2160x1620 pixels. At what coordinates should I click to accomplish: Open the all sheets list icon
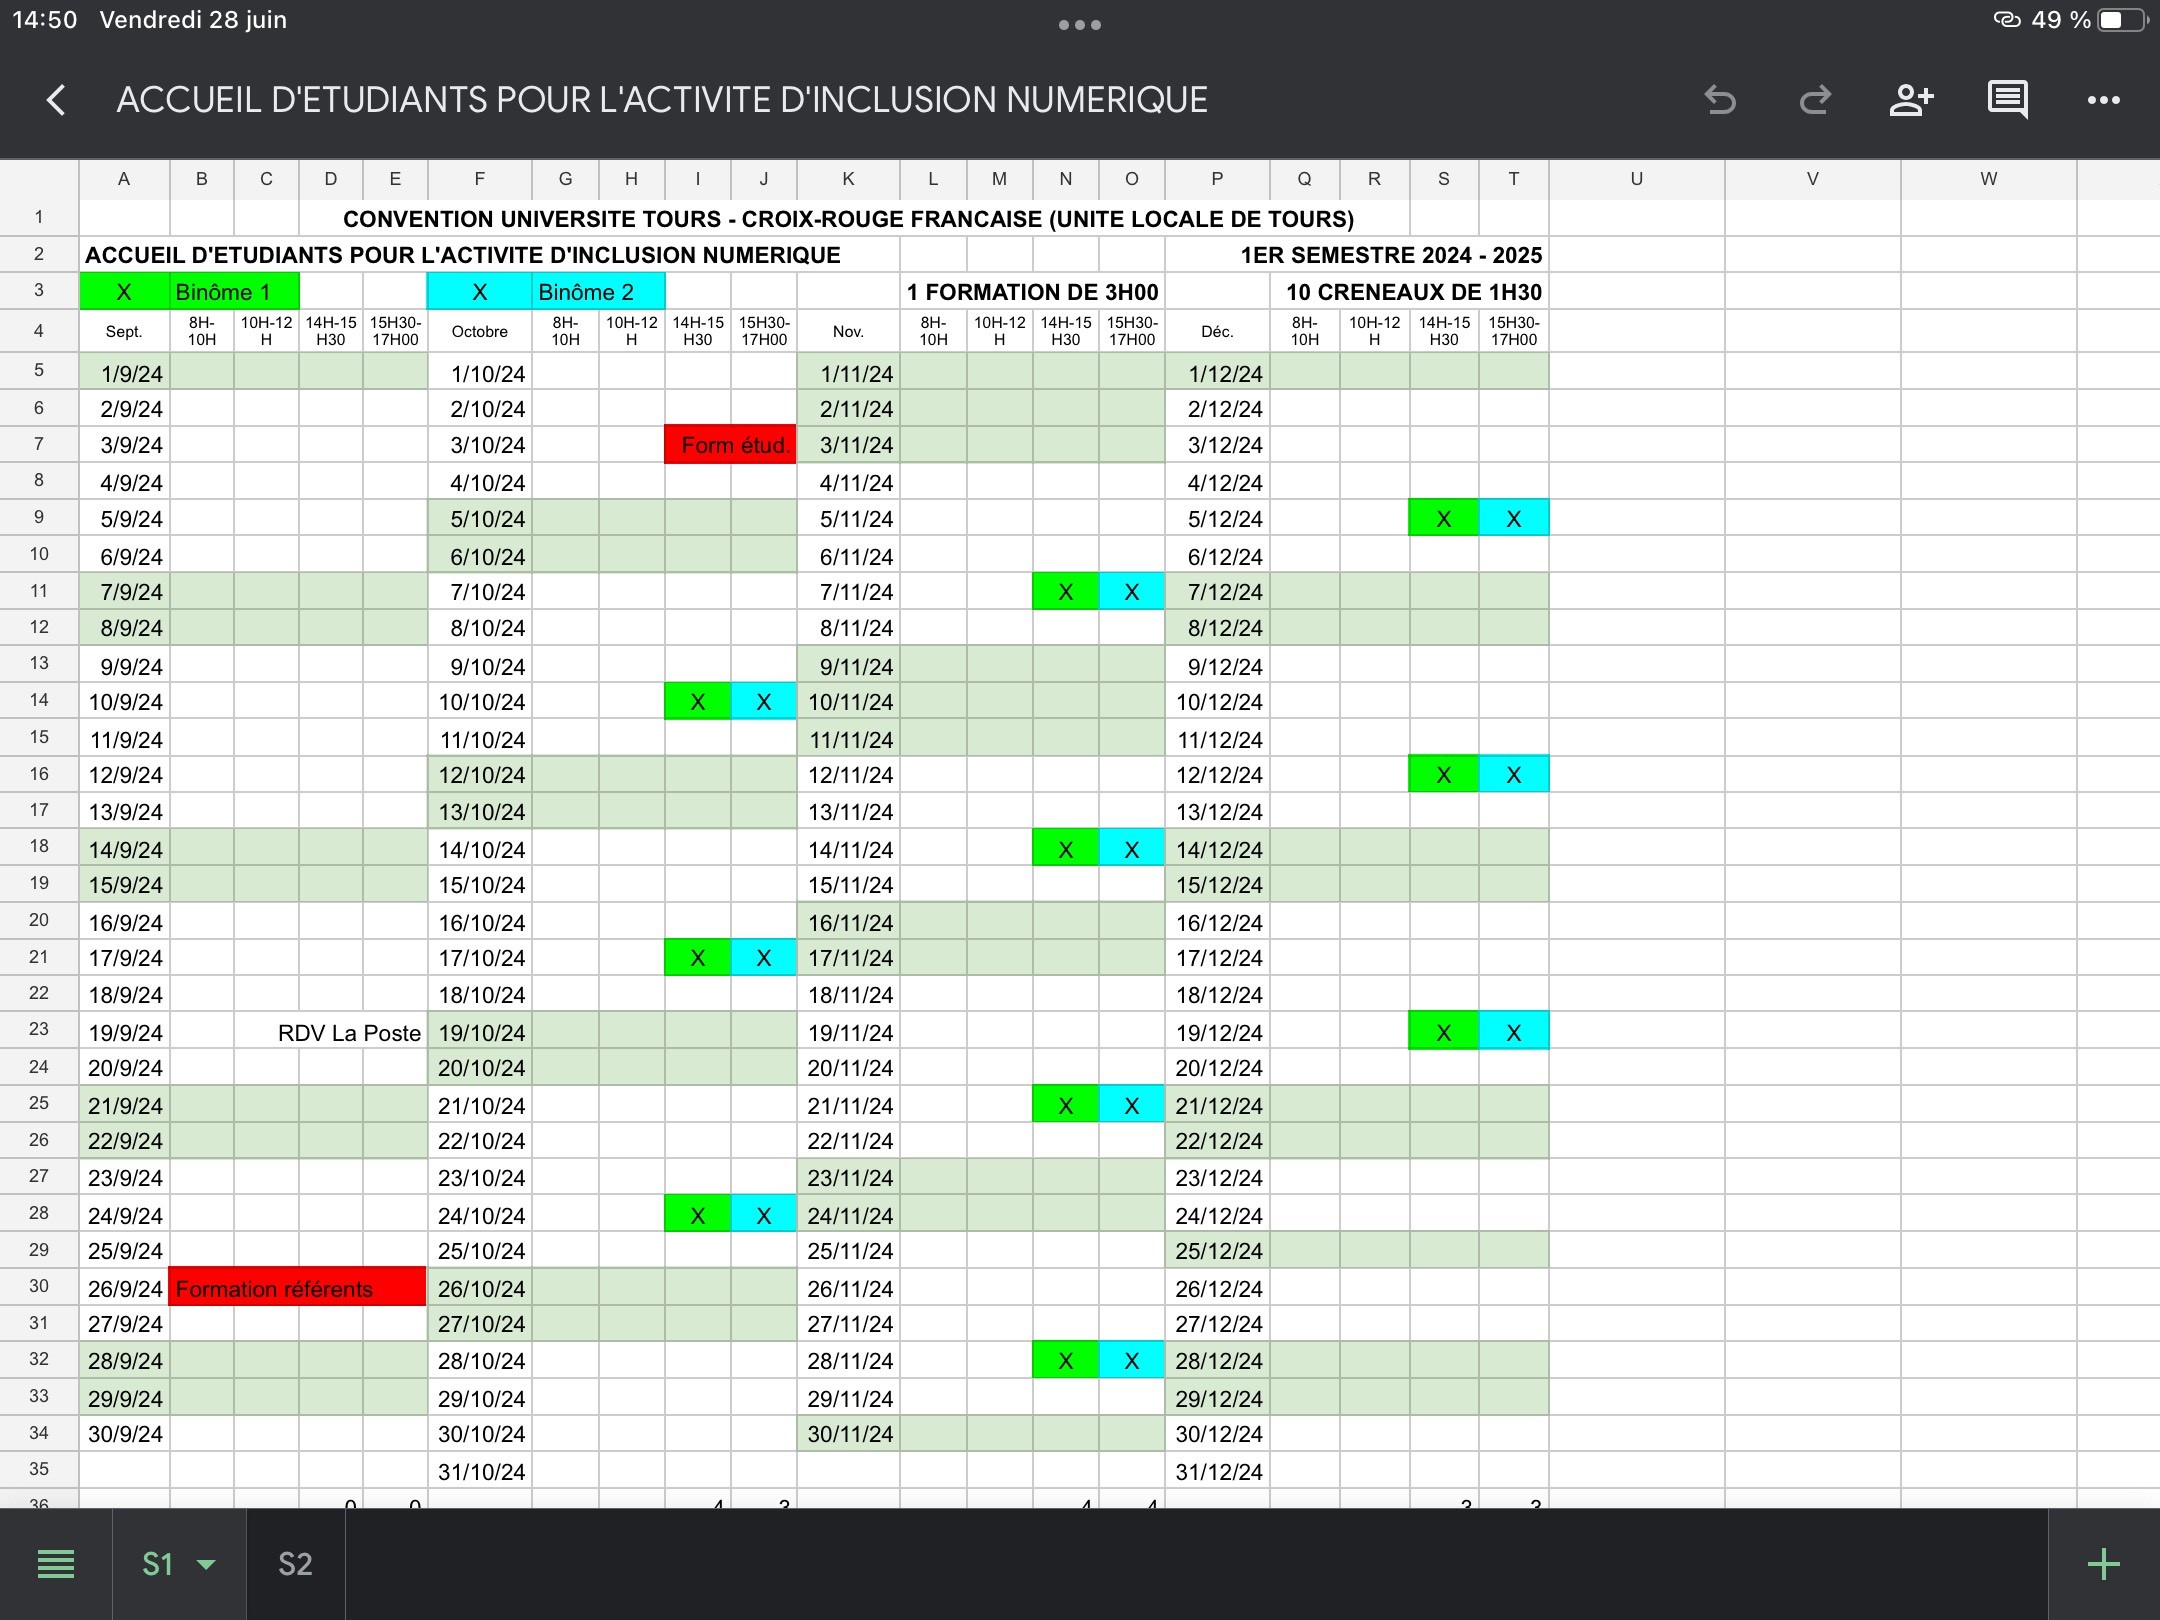coord(56,1564)
